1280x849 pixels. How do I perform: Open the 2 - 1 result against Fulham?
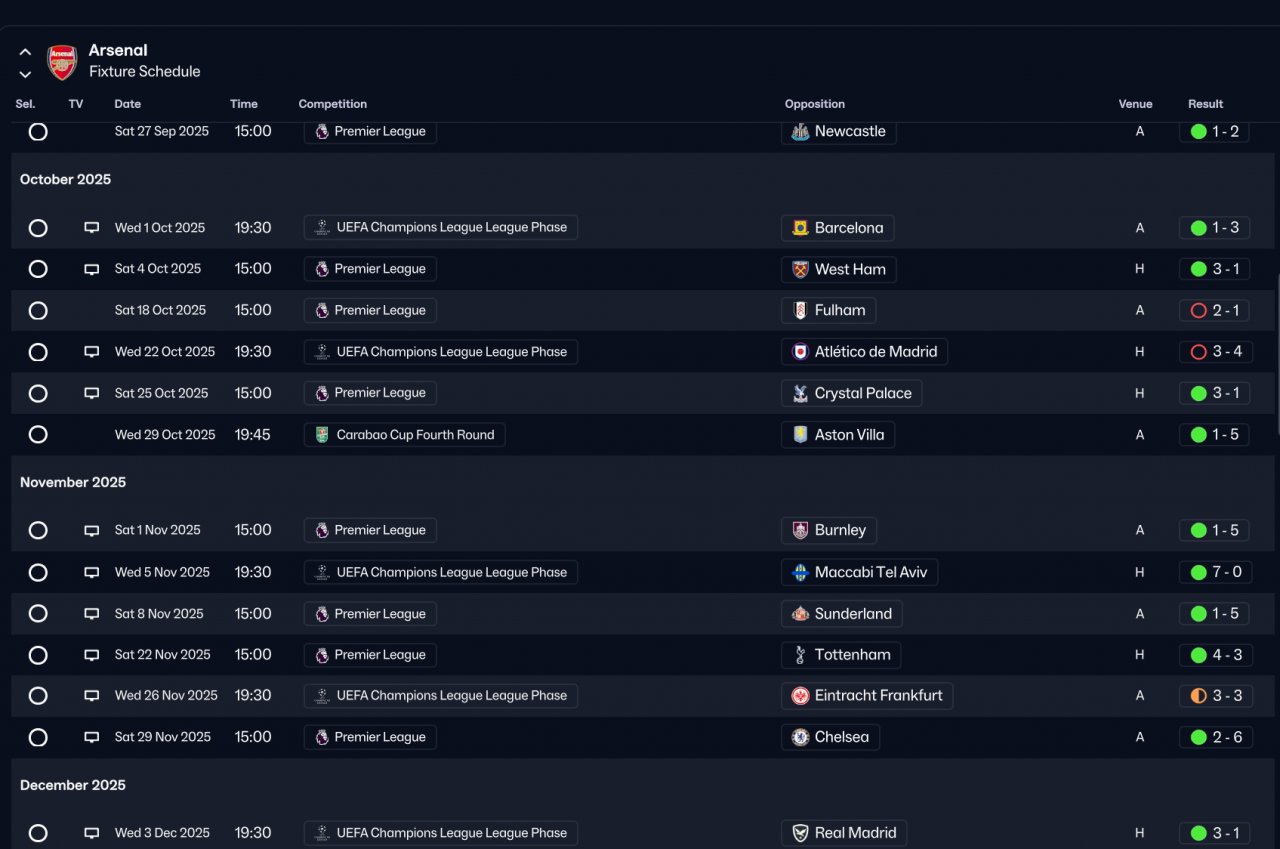pyautogui.click(x=1214, y=311)
